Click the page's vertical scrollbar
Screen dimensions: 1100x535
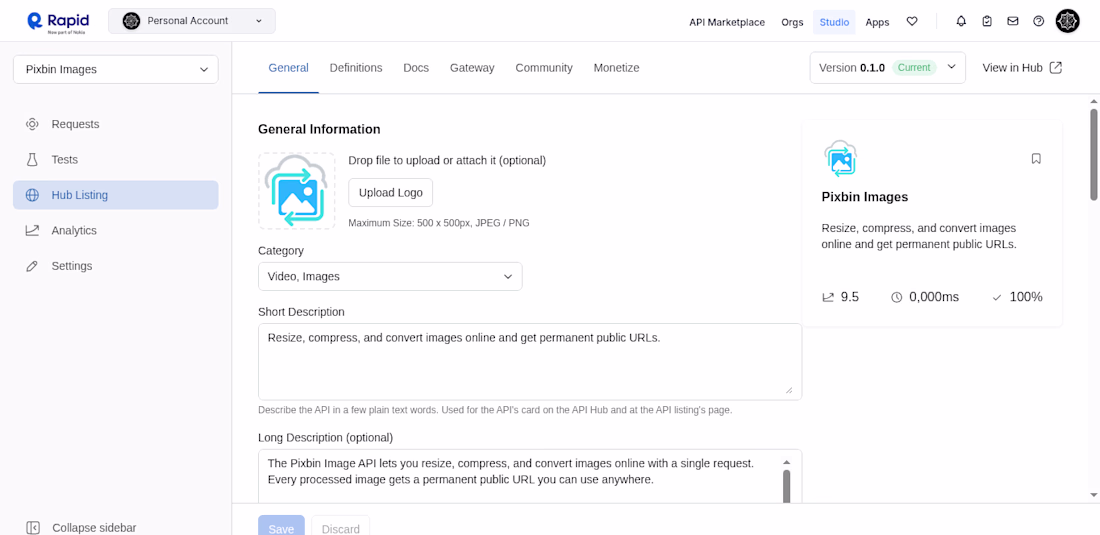click(1093, 155)
